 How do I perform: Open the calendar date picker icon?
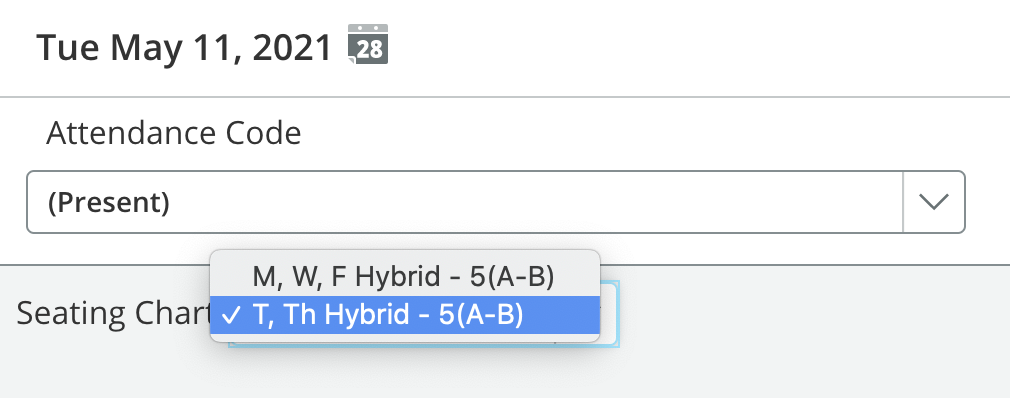(x=368, y=44)
